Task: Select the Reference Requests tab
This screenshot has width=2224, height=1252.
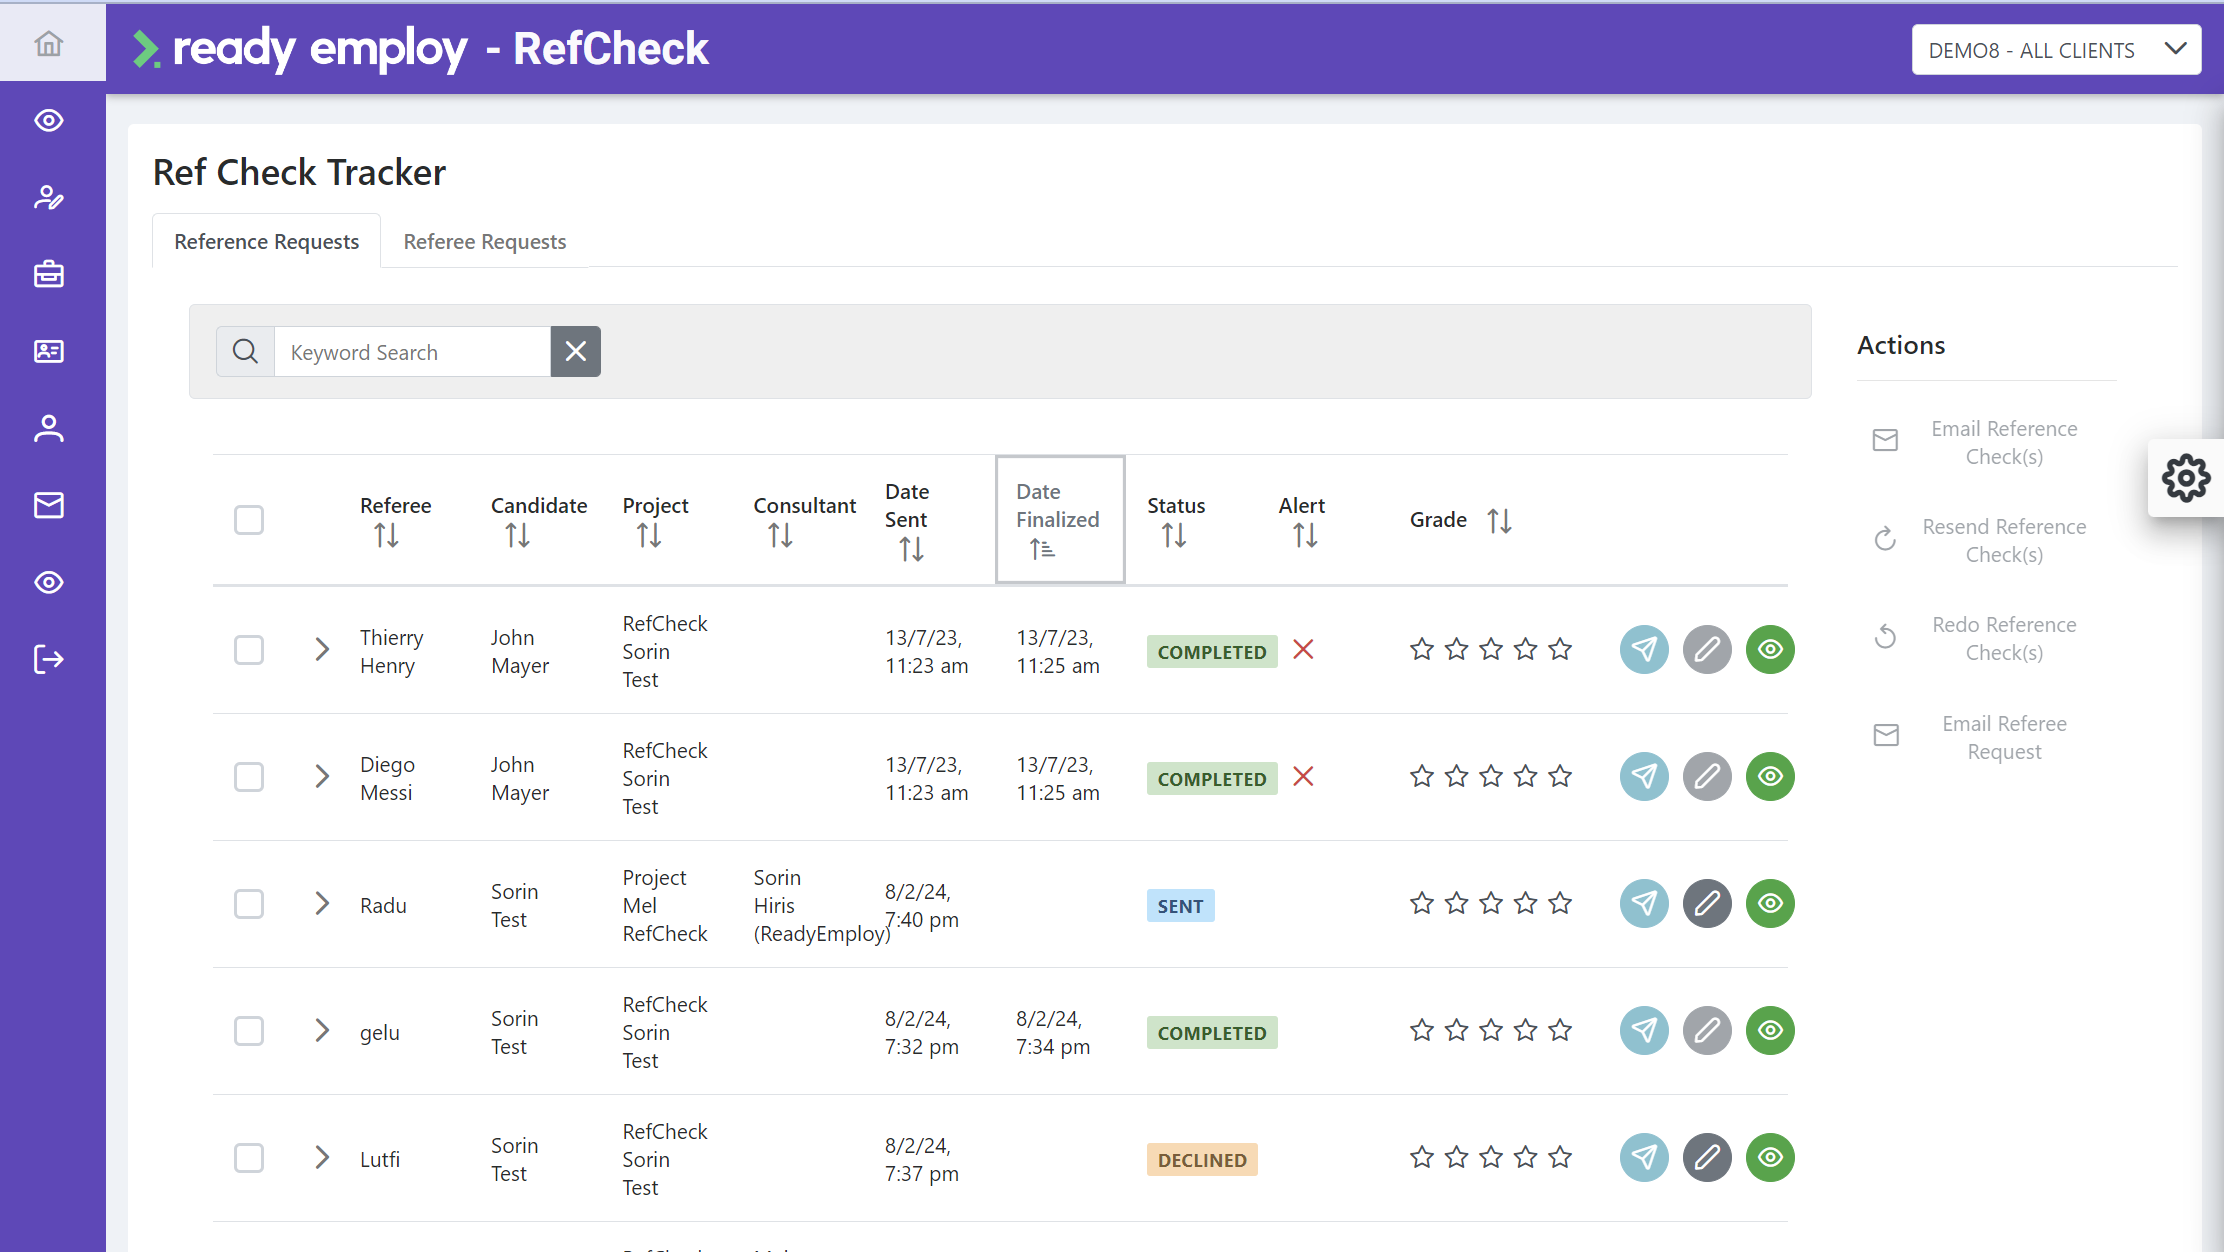Action: [266, 241]
